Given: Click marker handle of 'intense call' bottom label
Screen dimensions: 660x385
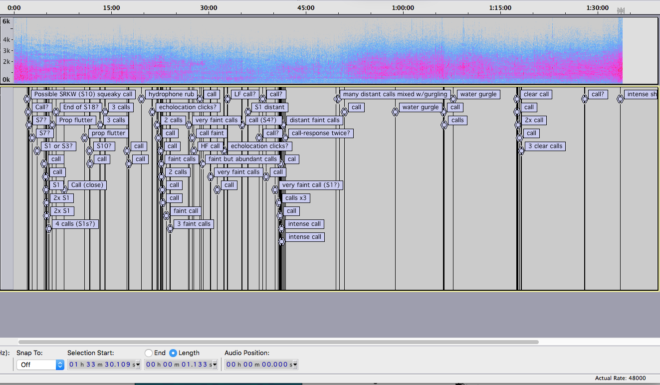Looking at the screenshot, I should point(282,242).
